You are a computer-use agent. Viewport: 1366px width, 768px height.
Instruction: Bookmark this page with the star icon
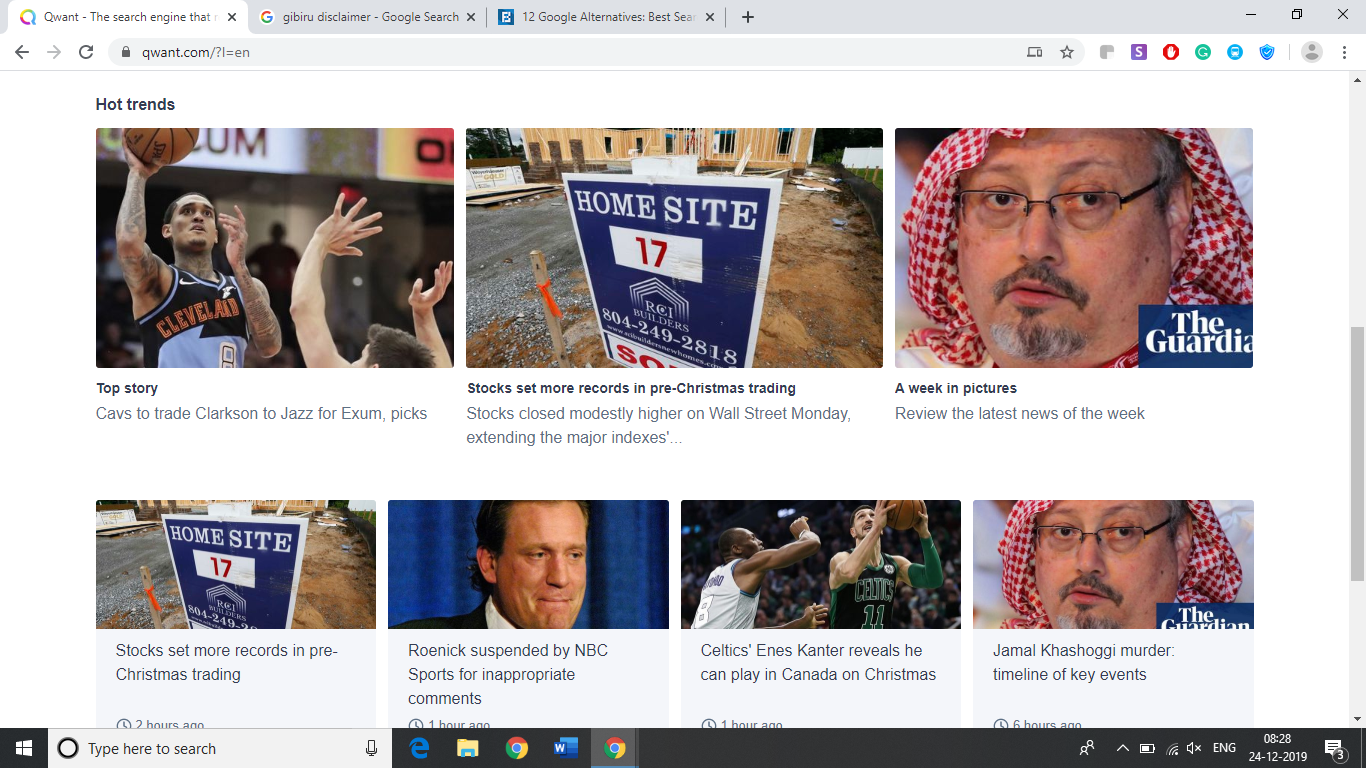click(1067, 52)
